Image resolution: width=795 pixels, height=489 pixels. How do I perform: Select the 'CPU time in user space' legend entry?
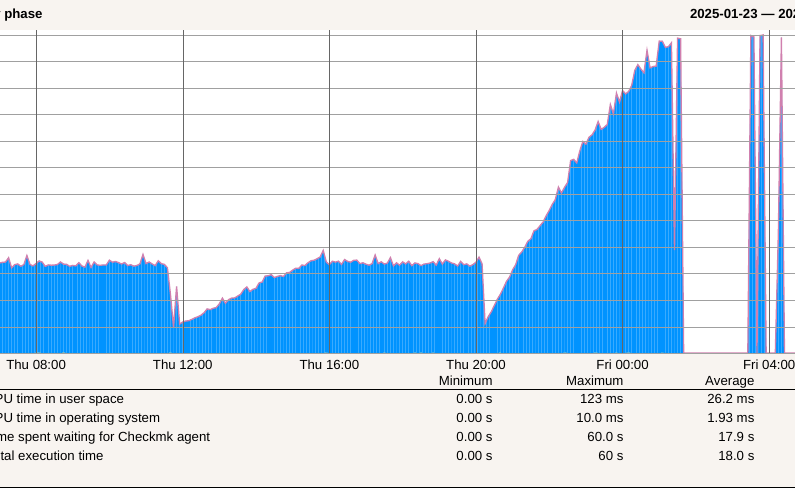pos(62,399)
